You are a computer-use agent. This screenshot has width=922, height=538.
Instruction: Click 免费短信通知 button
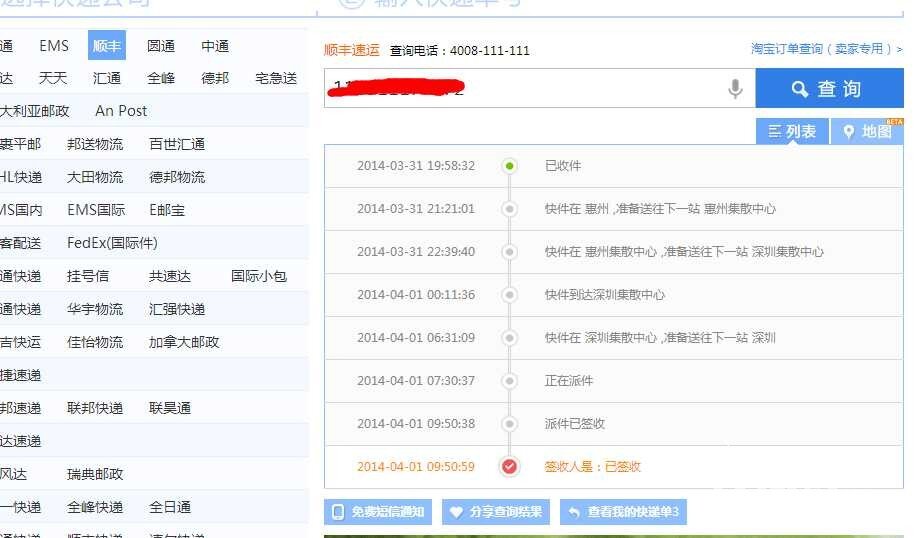pos(378,512)
